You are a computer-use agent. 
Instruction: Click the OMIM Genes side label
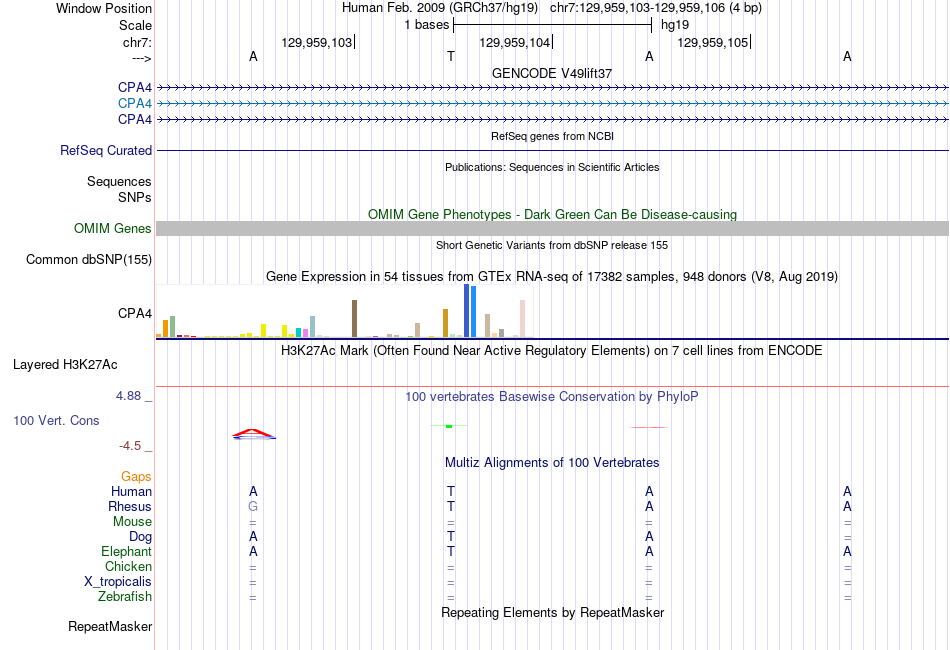pyautogui.click(x=112, y=228)
